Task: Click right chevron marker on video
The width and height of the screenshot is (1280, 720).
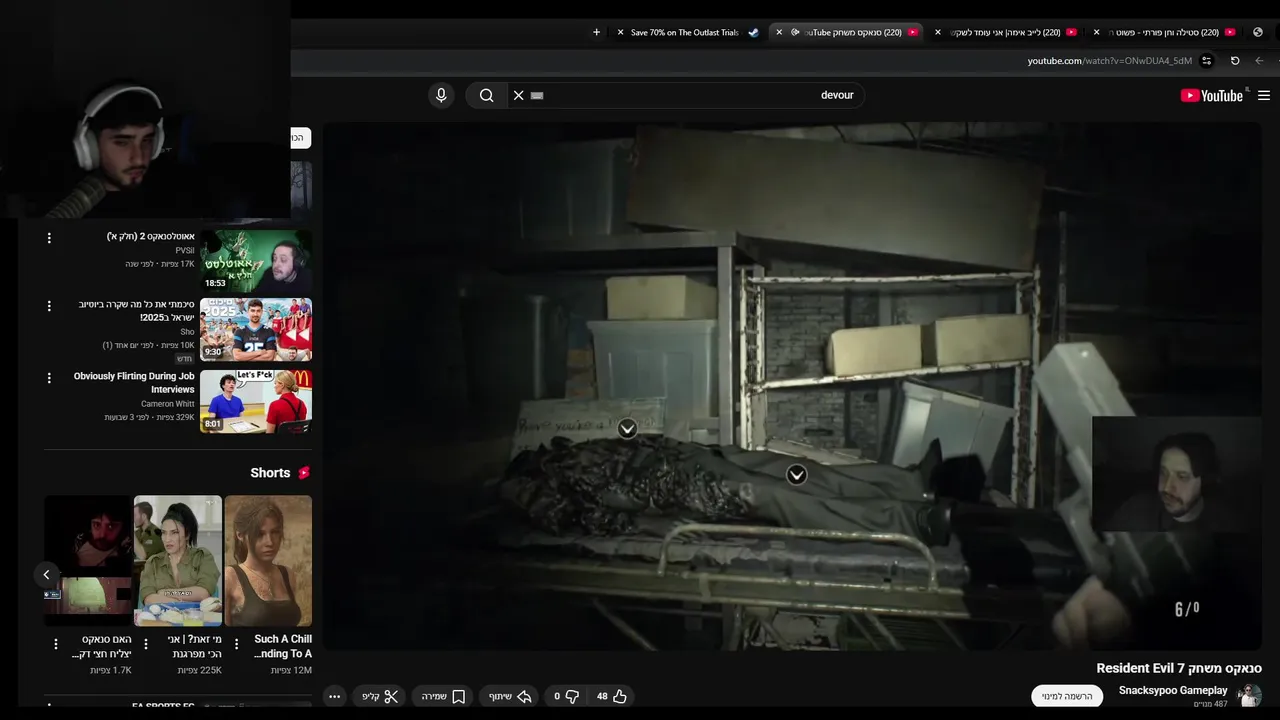Action: tap(796, 475)
